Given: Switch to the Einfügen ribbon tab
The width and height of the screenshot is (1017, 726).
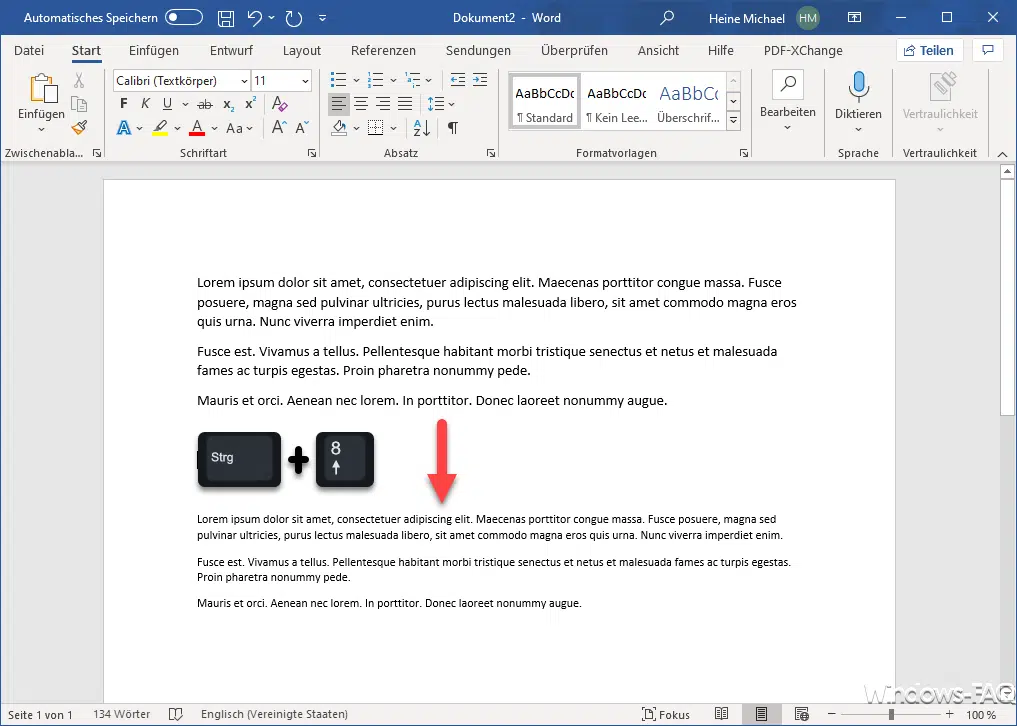Looking at the screenshot, I should point(153,50).
